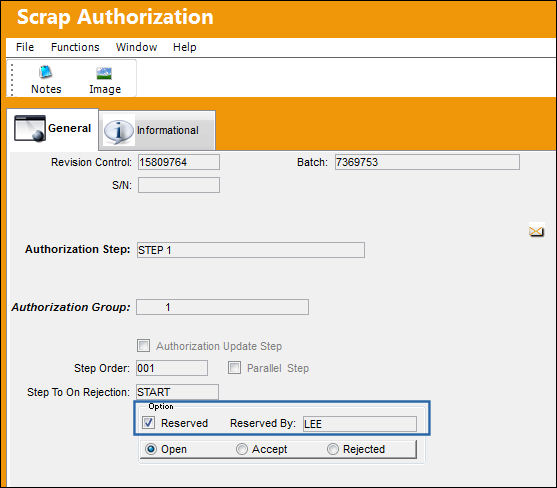The image size is (557, 488).
Task: Click the toolbar drag handle dots
Action: [x=12, y=80]
